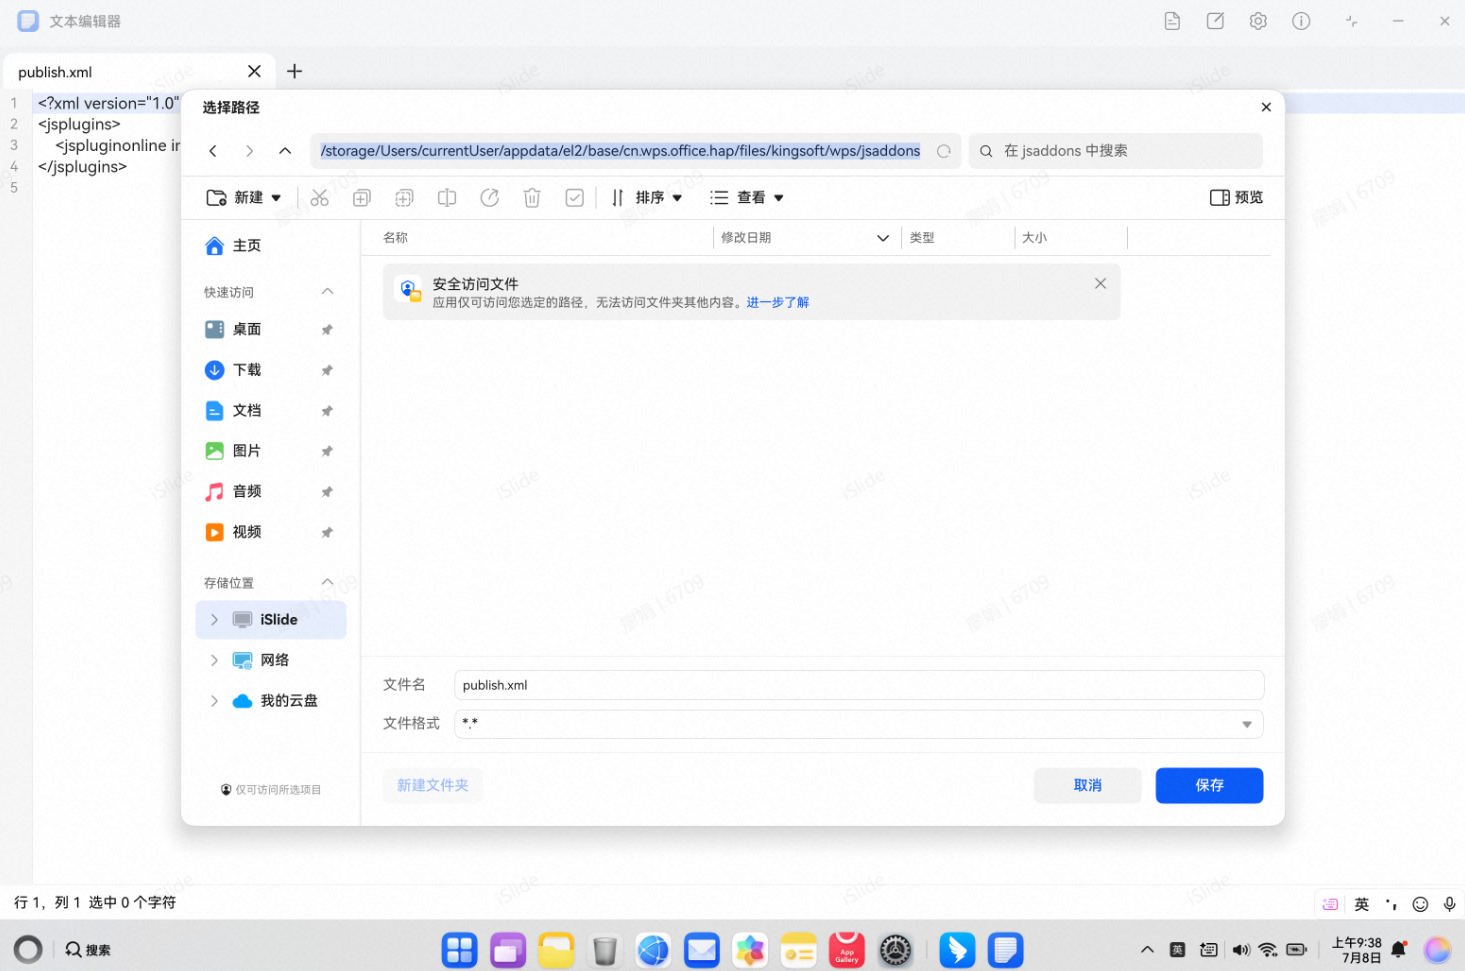Toggle the pin next to 桌面
Viewport: 1465px width, 971px height.
[326, 330]
